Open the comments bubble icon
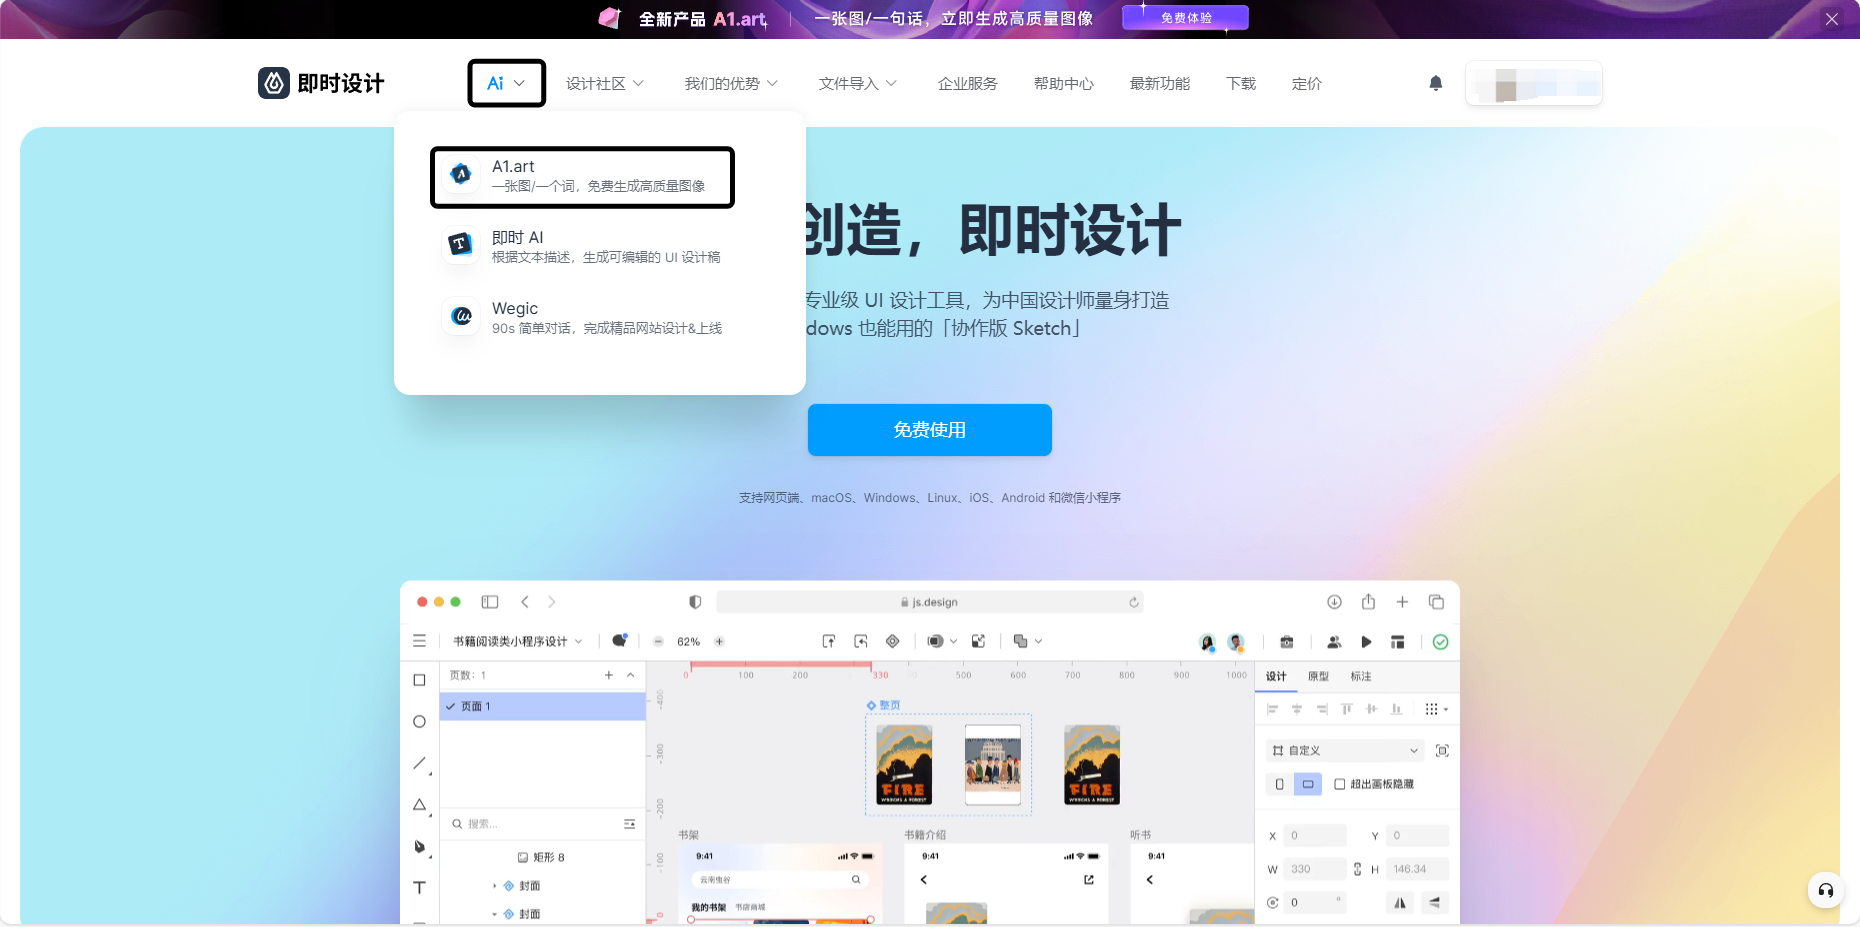This screenshot has height=927, width=1860. point(619,641)
